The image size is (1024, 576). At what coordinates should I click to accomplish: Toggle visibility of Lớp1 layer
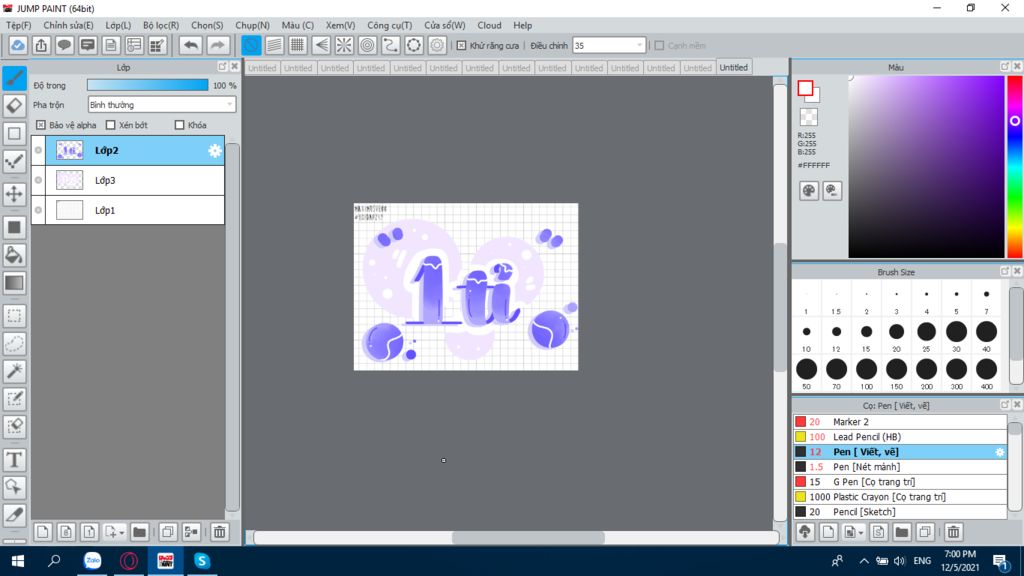pyautogui.click(x=39, y=210)
